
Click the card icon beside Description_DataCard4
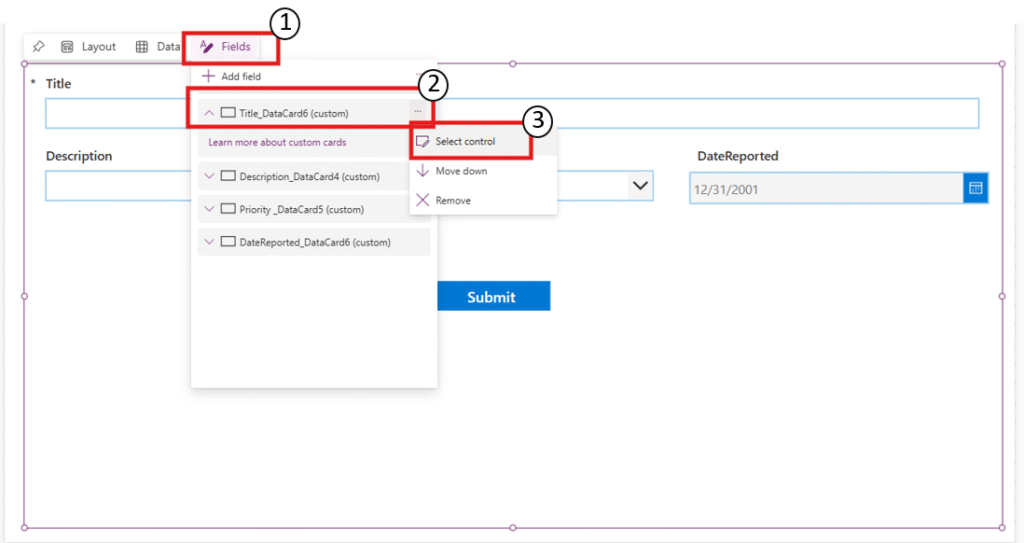pos(228,176)
